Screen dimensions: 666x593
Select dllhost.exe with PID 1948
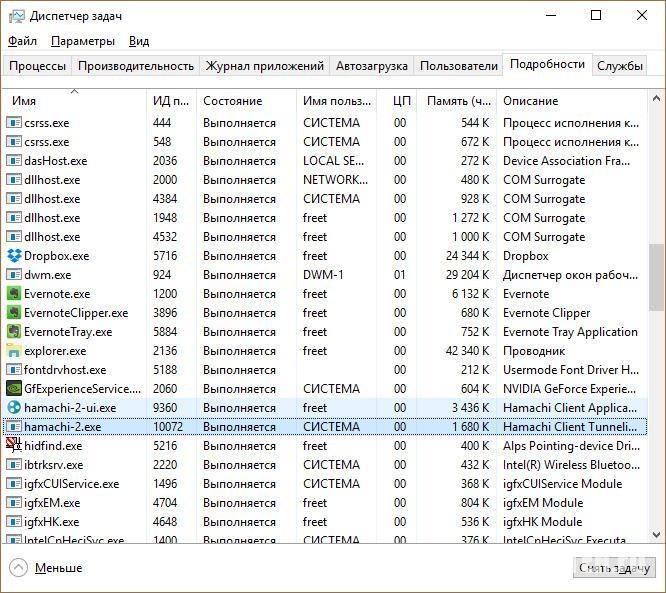click(325, 218)
